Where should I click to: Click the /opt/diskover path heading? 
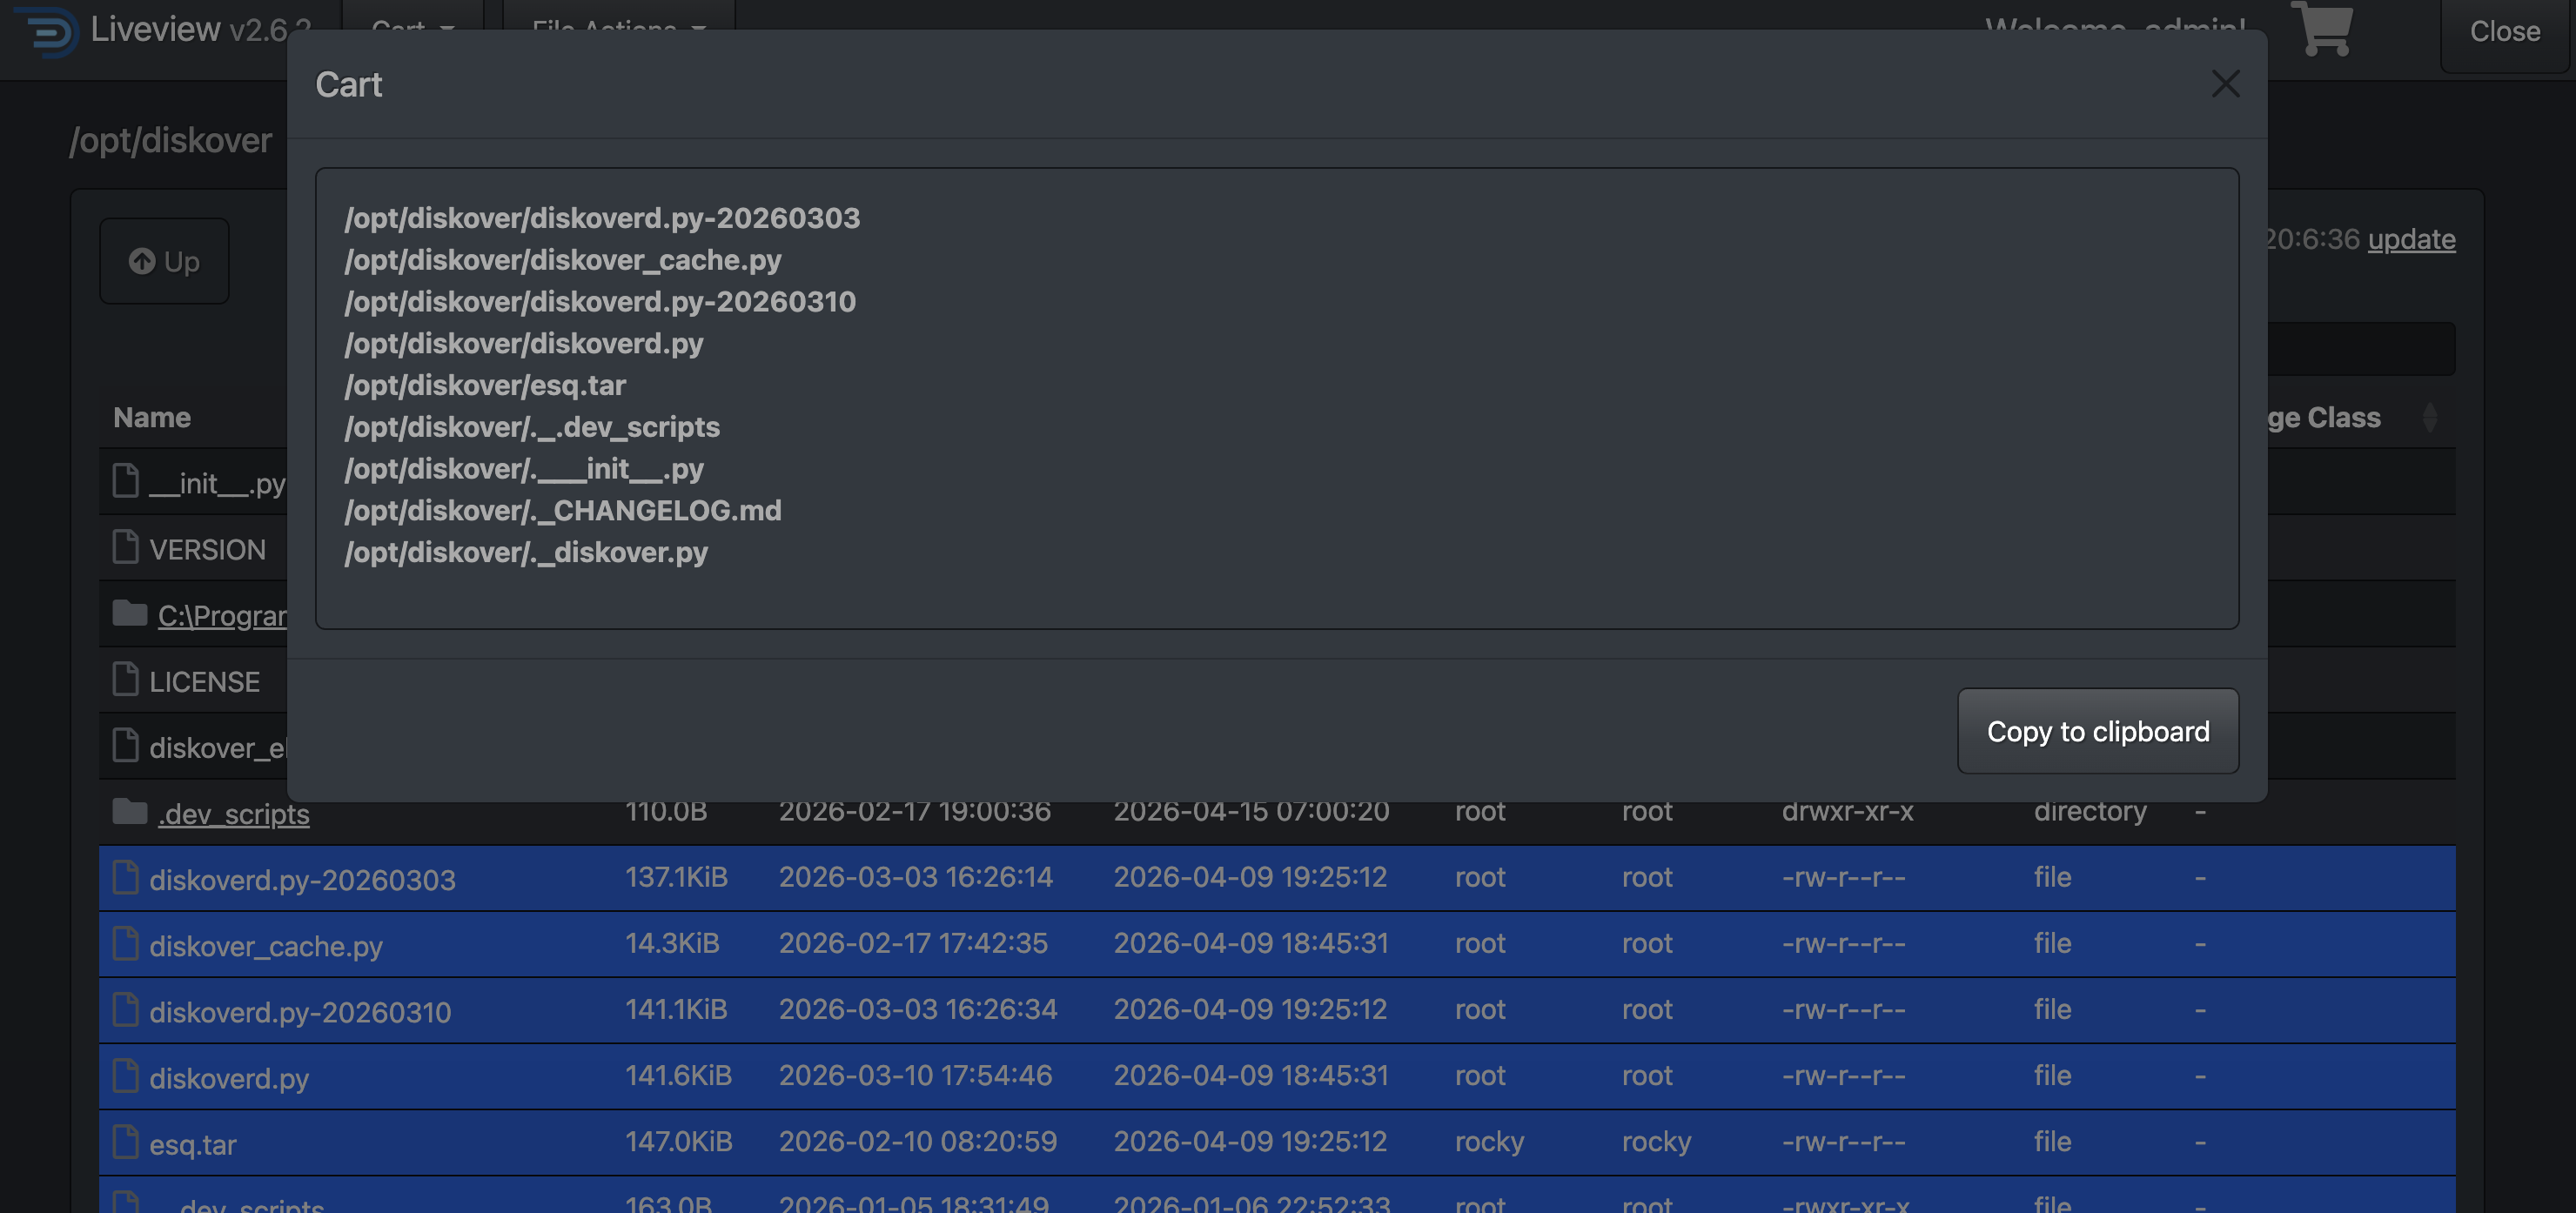coord(170,140)
